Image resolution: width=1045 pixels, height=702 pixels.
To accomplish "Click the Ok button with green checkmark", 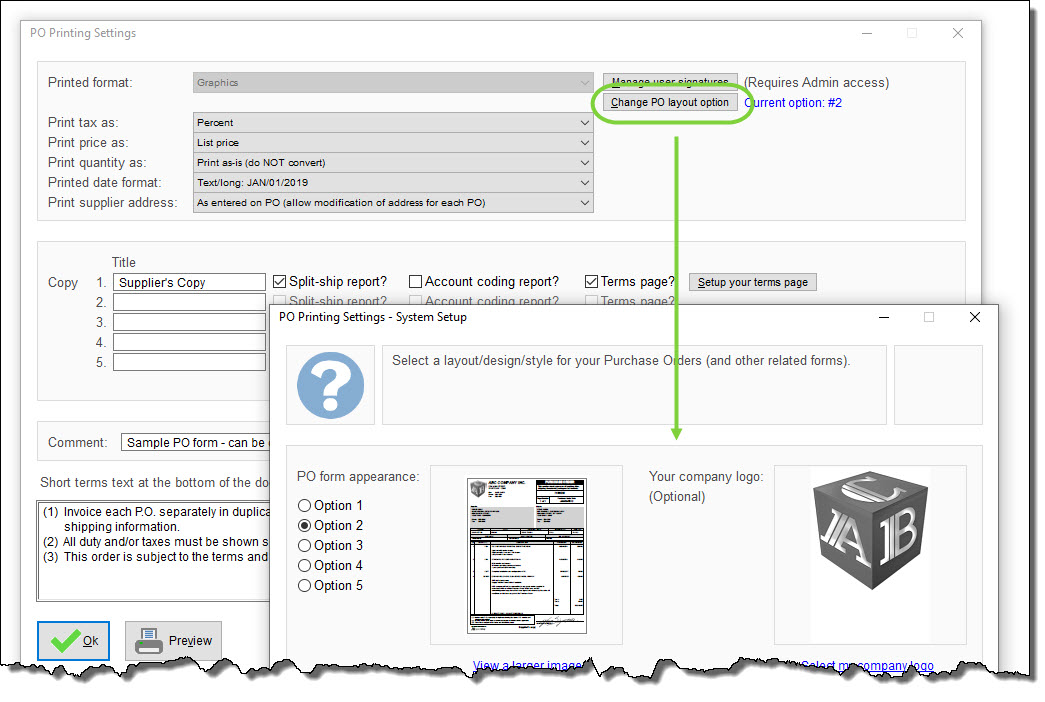I will (73, 641).
